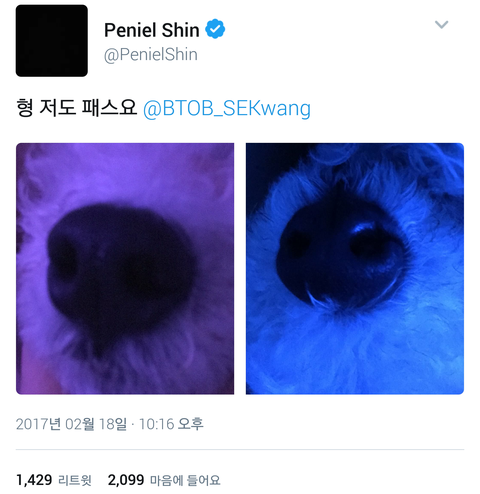Select the tweet text 형 저도 패스요
This screenshot has height=494, width=480.
[76, 107]
